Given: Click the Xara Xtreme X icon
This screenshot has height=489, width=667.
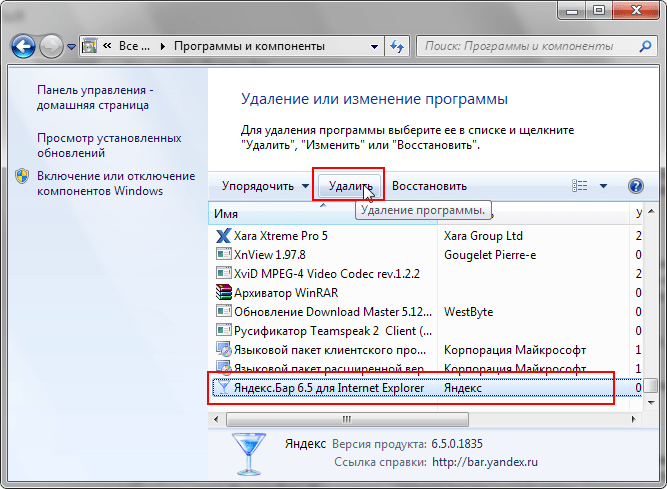Looking at the screenshot, I should pos(223,236).
